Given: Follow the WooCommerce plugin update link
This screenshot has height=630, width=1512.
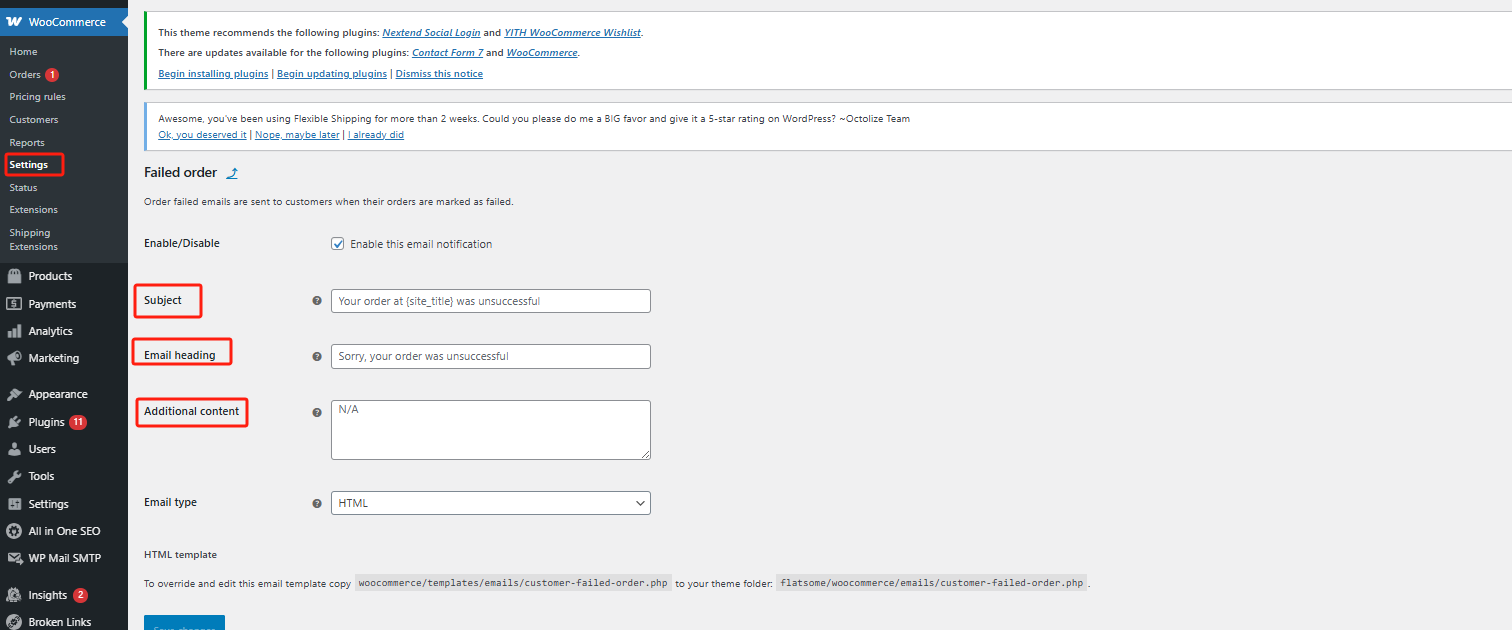Looking at the screenshot, I should [542, 53].
